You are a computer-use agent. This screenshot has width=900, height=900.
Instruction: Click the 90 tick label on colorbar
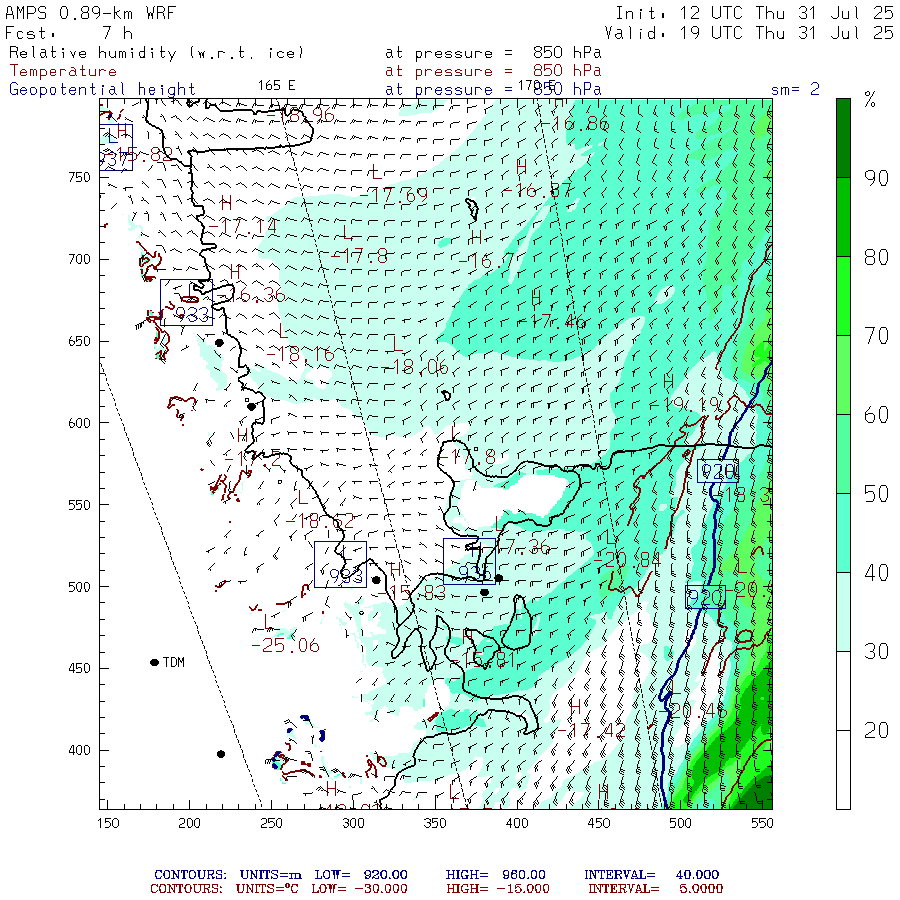(876, 179)
